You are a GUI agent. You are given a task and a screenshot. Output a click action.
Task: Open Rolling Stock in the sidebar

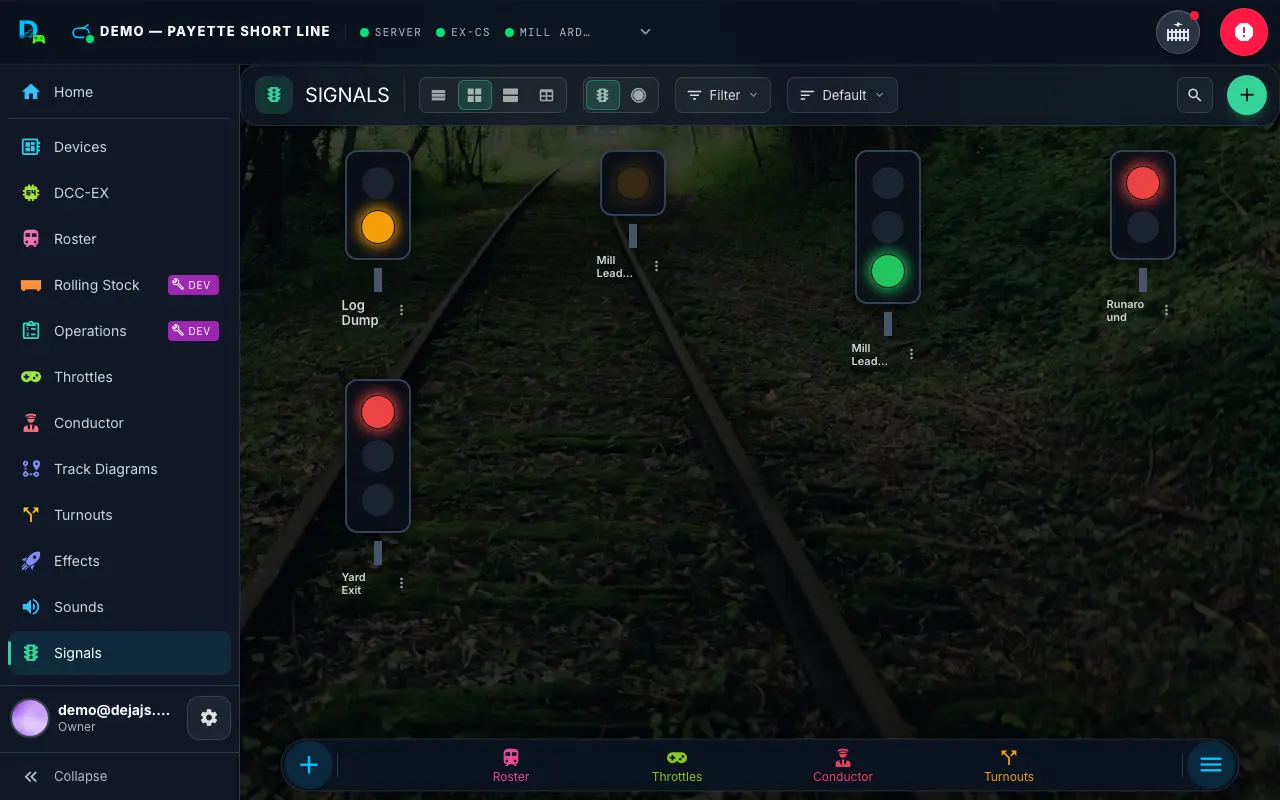point(119,285)
